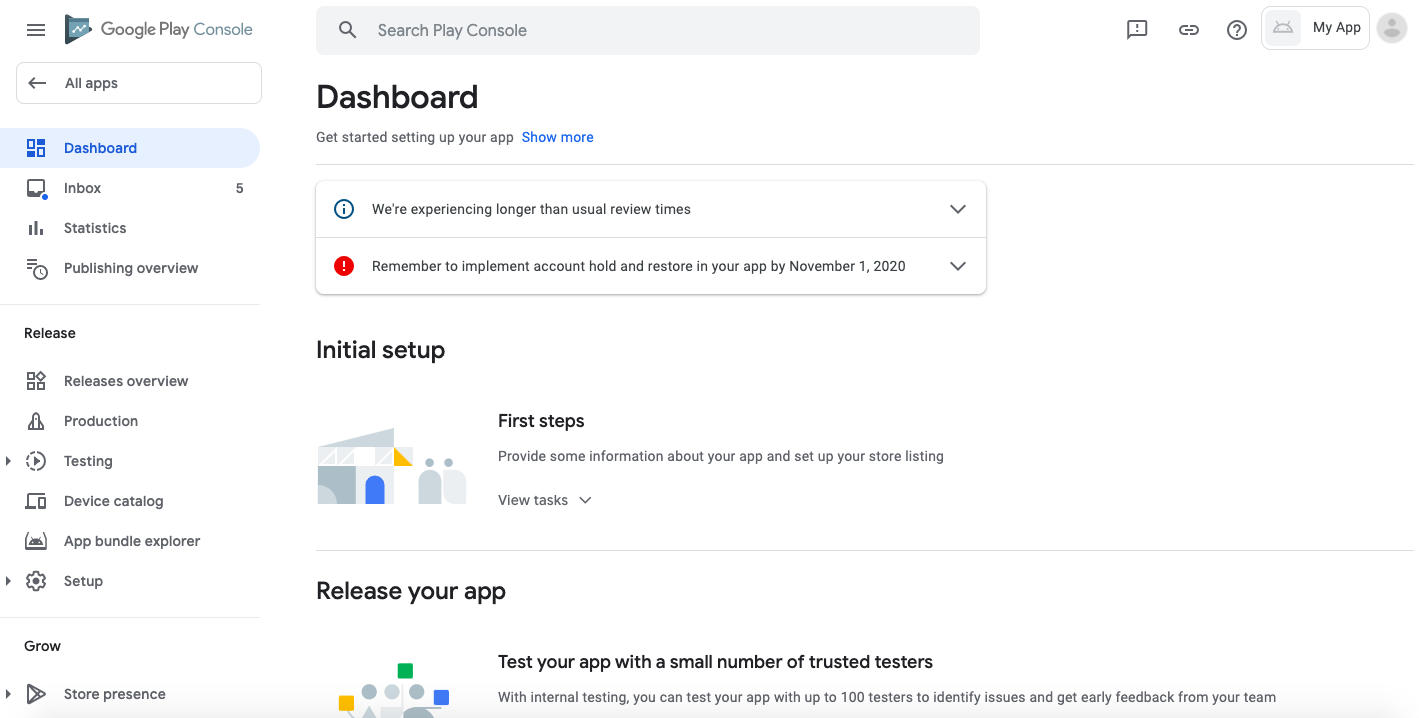The width and height of the screenshot is (1419, 718).
Task: Open the help question mark icon
Action: 1237,30
